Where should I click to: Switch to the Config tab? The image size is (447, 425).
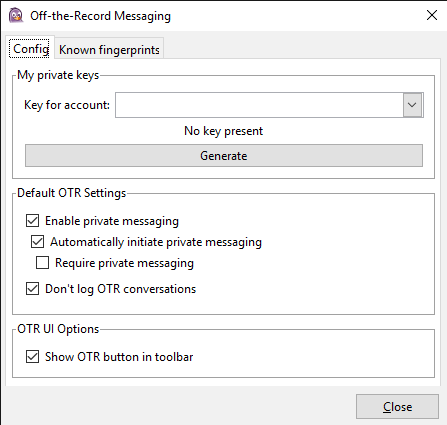[31, 49]
